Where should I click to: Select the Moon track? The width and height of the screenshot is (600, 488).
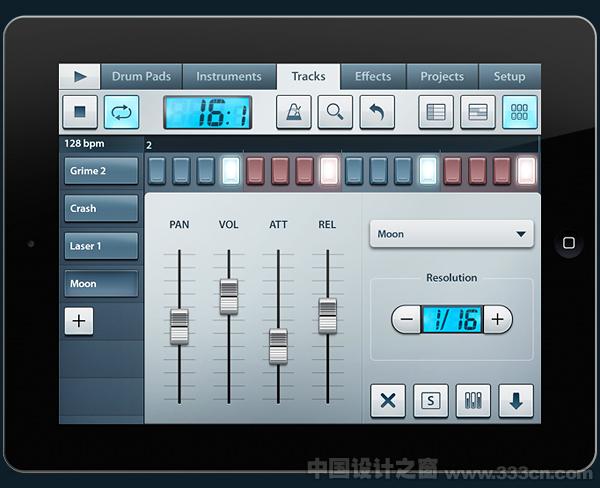point(101,284)
